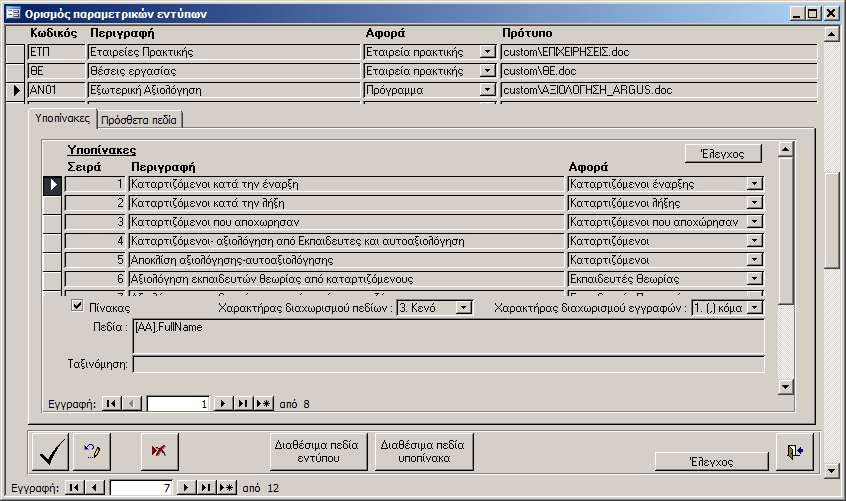The image size is (846, 501).
Task: Open Αφορά dropdown for ΑΝ01 row
Action: 488,90
